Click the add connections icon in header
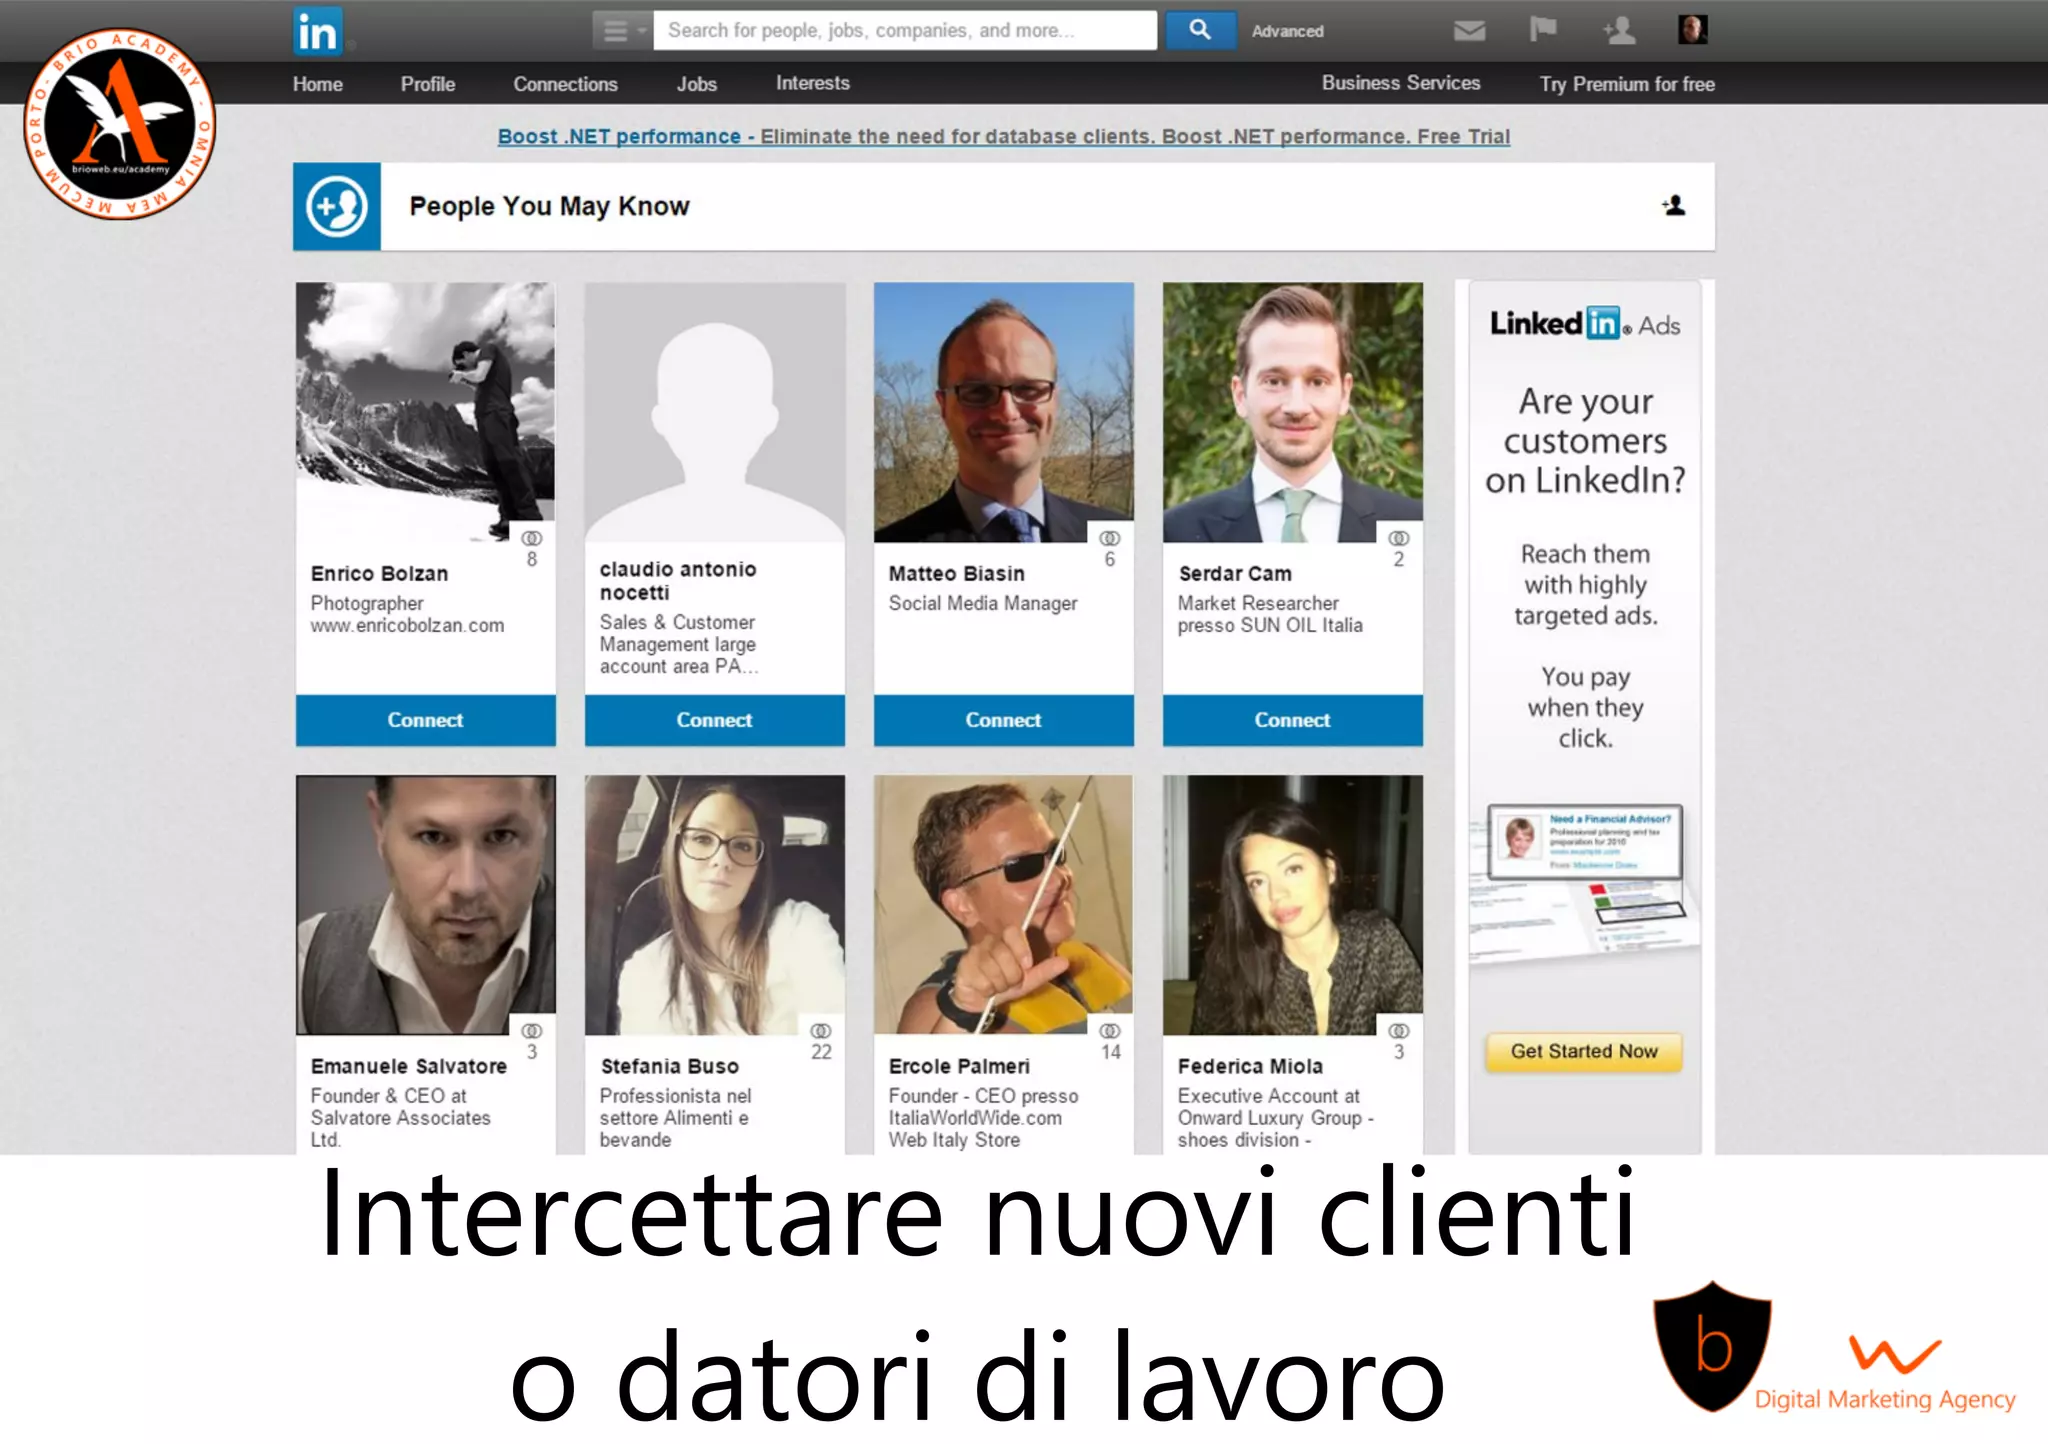2048x1444 pixels. 1619,30
